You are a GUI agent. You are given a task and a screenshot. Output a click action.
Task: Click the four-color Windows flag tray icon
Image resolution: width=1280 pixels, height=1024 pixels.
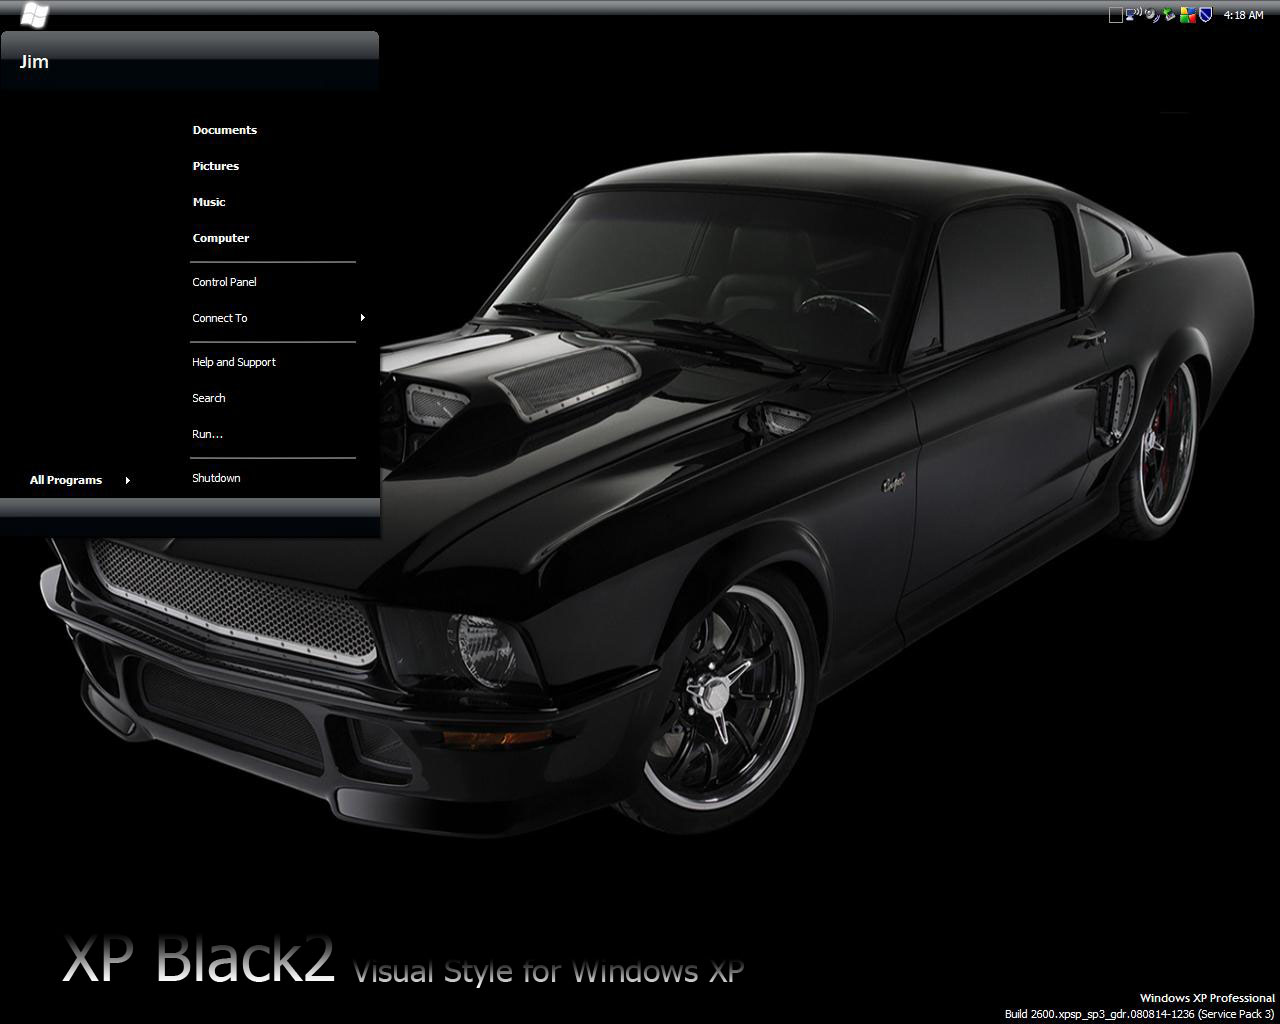[1187, 15]
